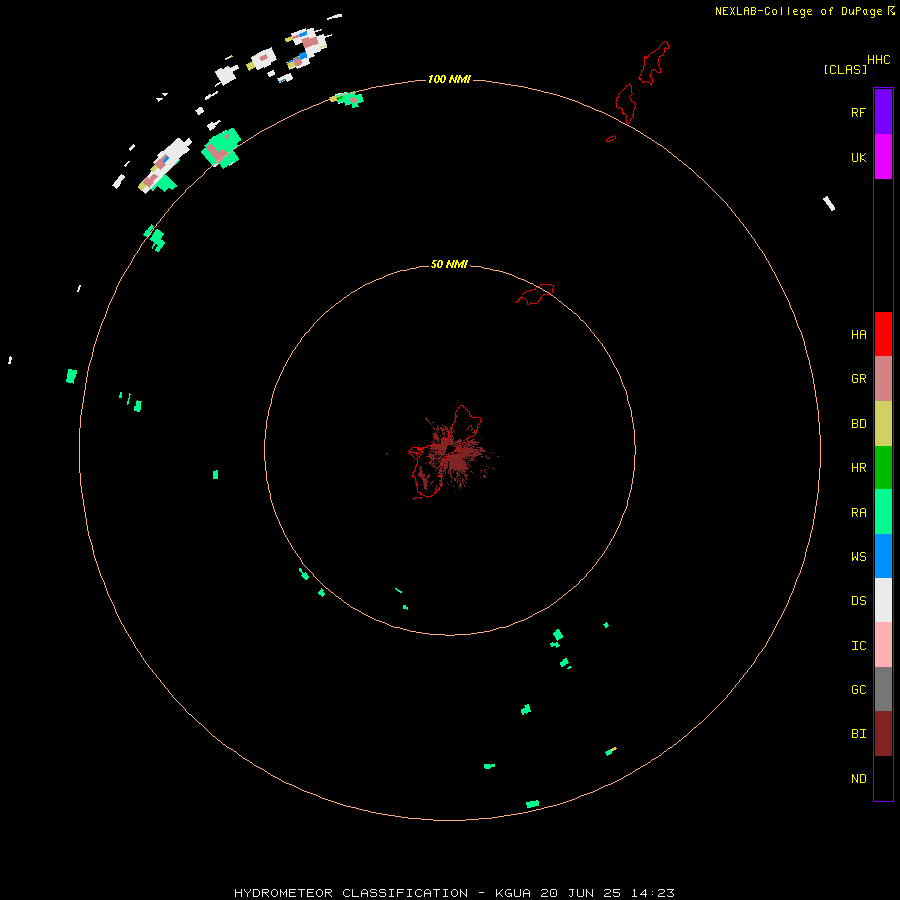Click the UK magenta legend swatch
900x900 pixels.
[x=883, y=157]
